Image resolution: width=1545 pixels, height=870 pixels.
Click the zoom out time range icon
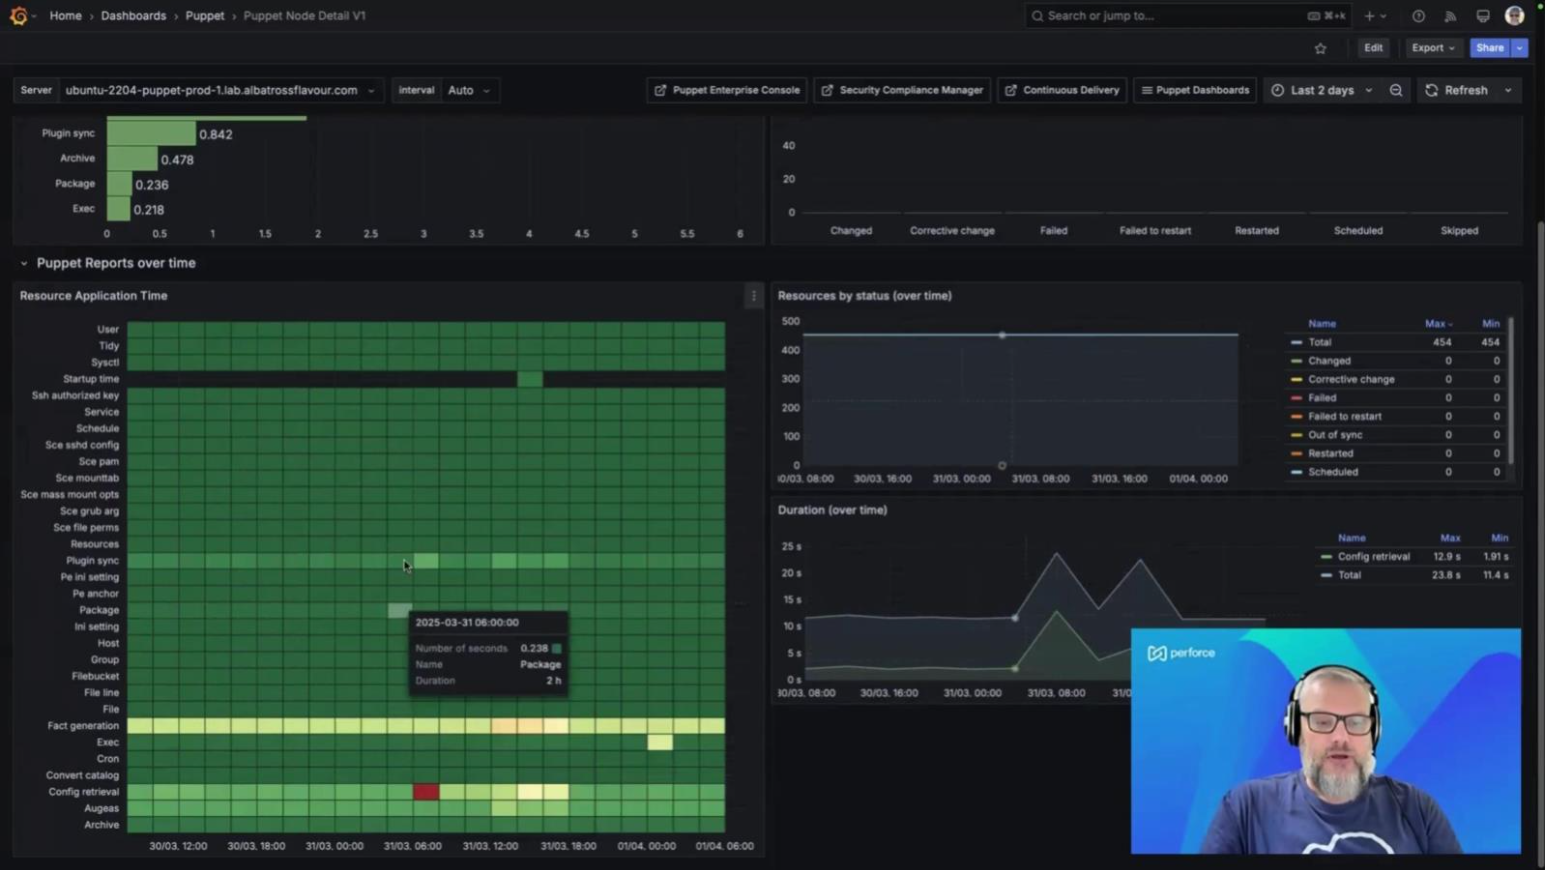pos(1396,90)
